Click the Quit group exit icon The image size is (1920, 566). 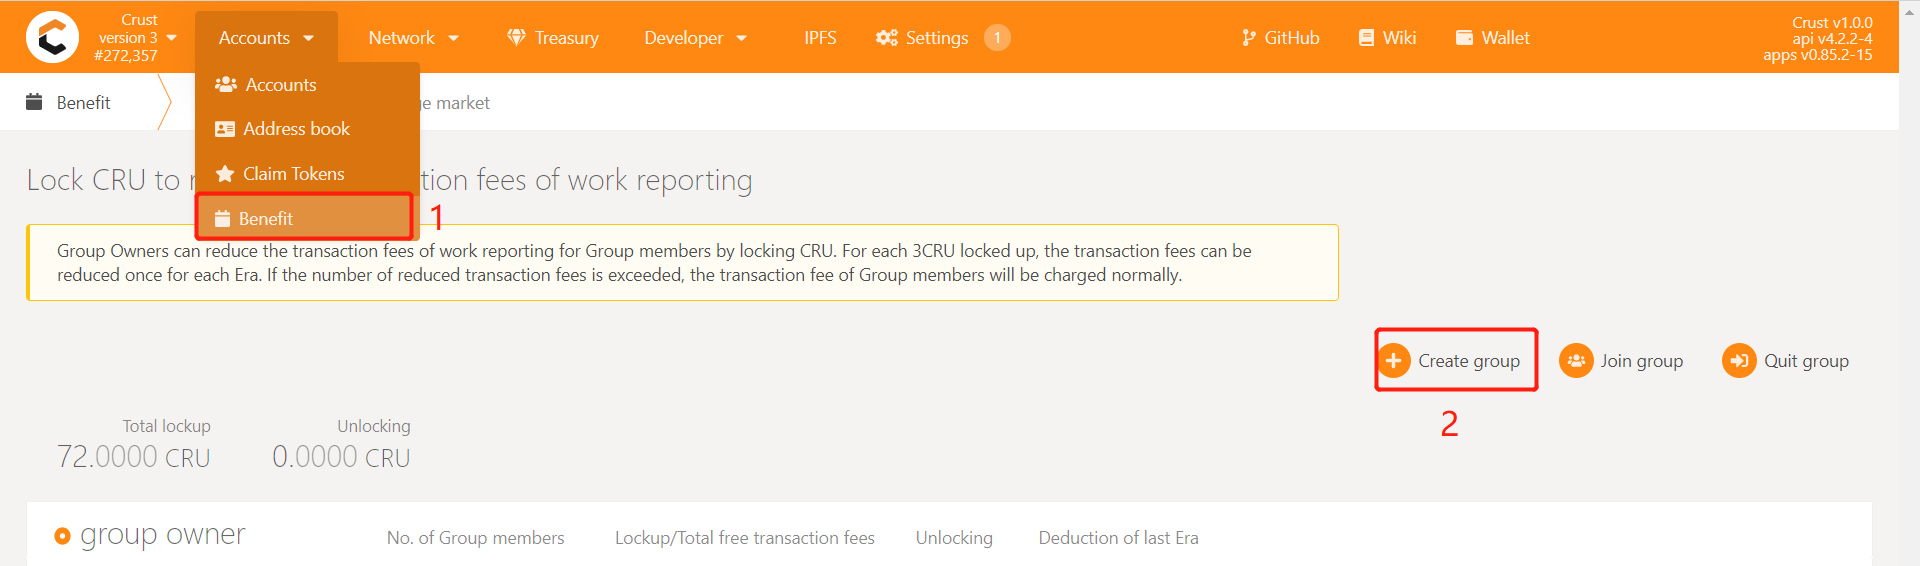pos(1739,360)
